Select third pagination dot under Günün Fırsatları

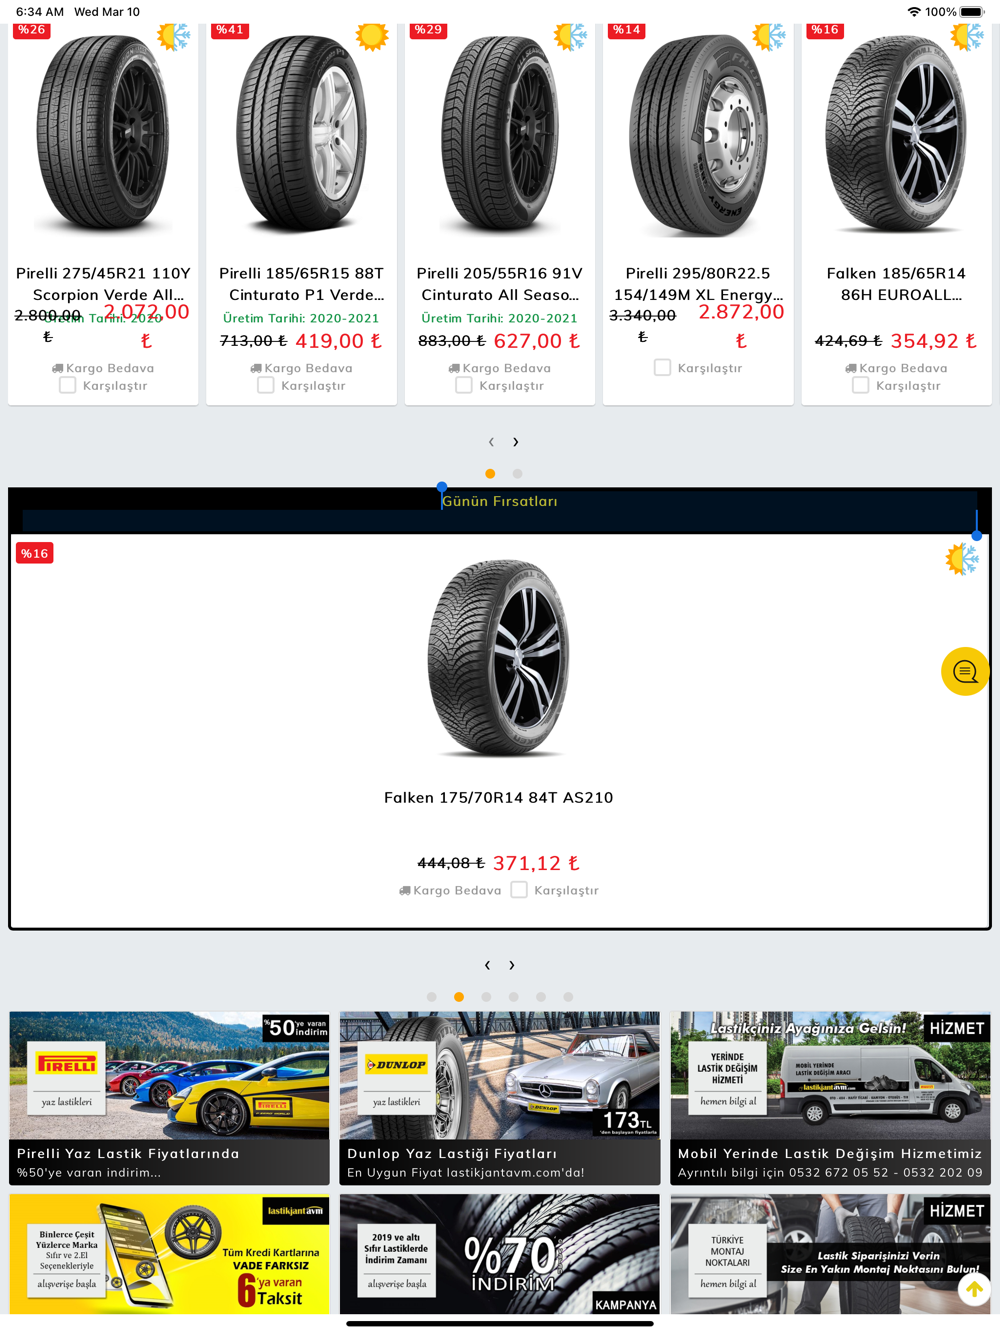pos(486,997)
